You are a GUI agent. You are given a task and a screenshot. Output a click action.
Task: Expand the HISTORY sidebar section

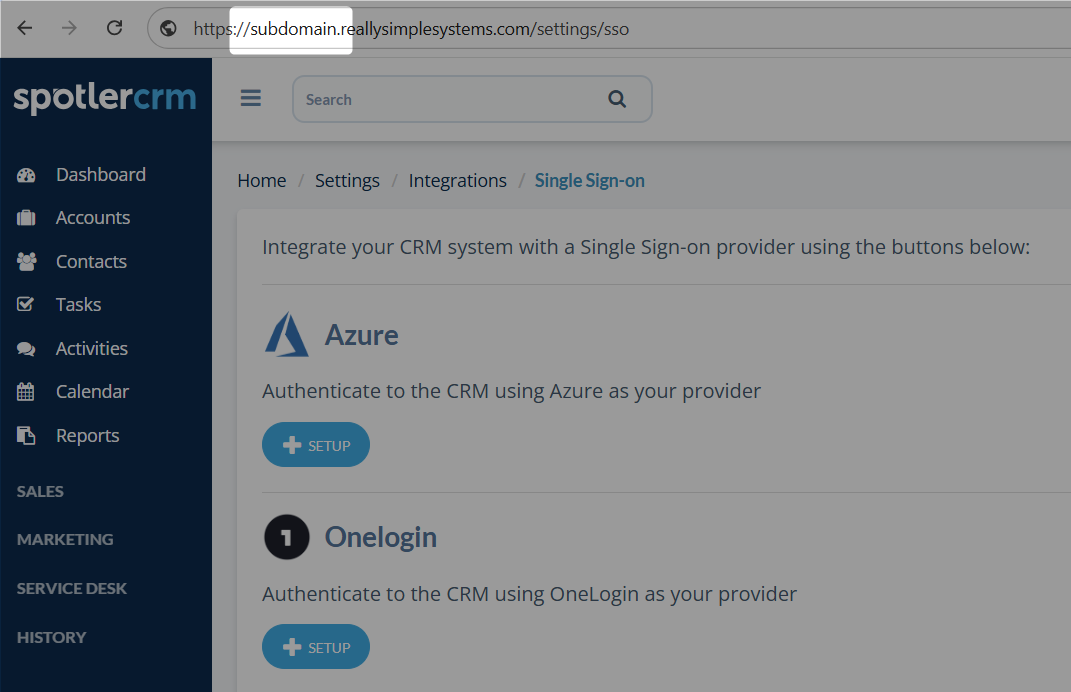click(51, 638)
